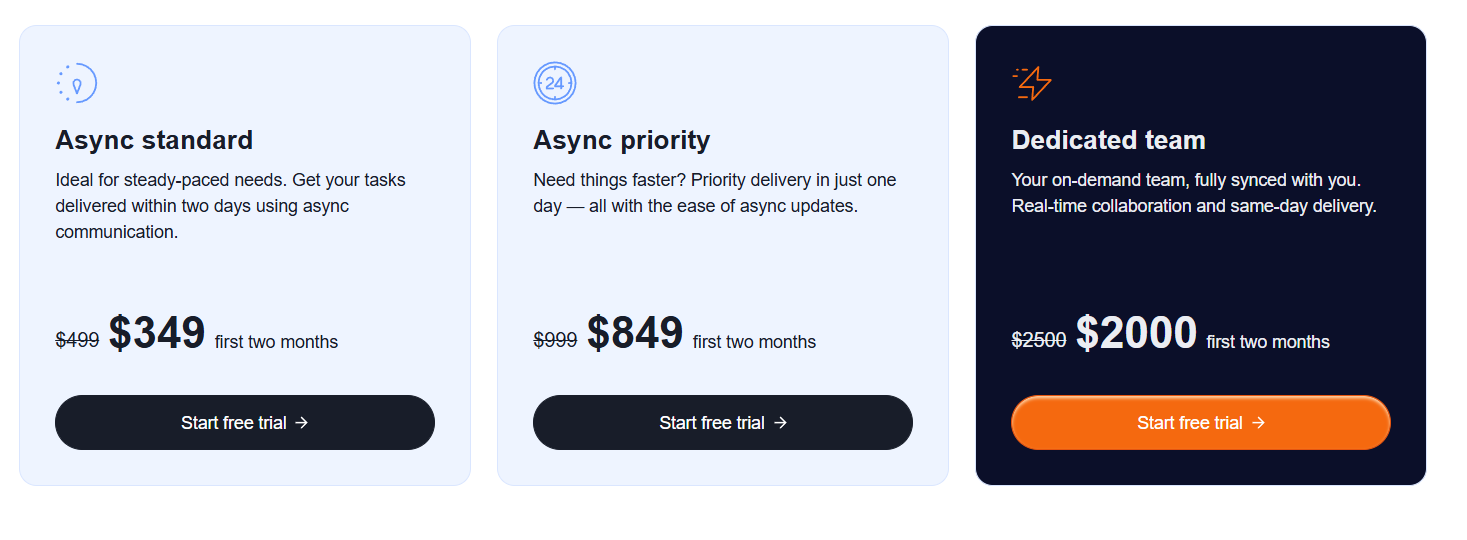Click the orange lightning bolt icon
This screenshot has width=1467, height=540.
tap(1032, 83)
